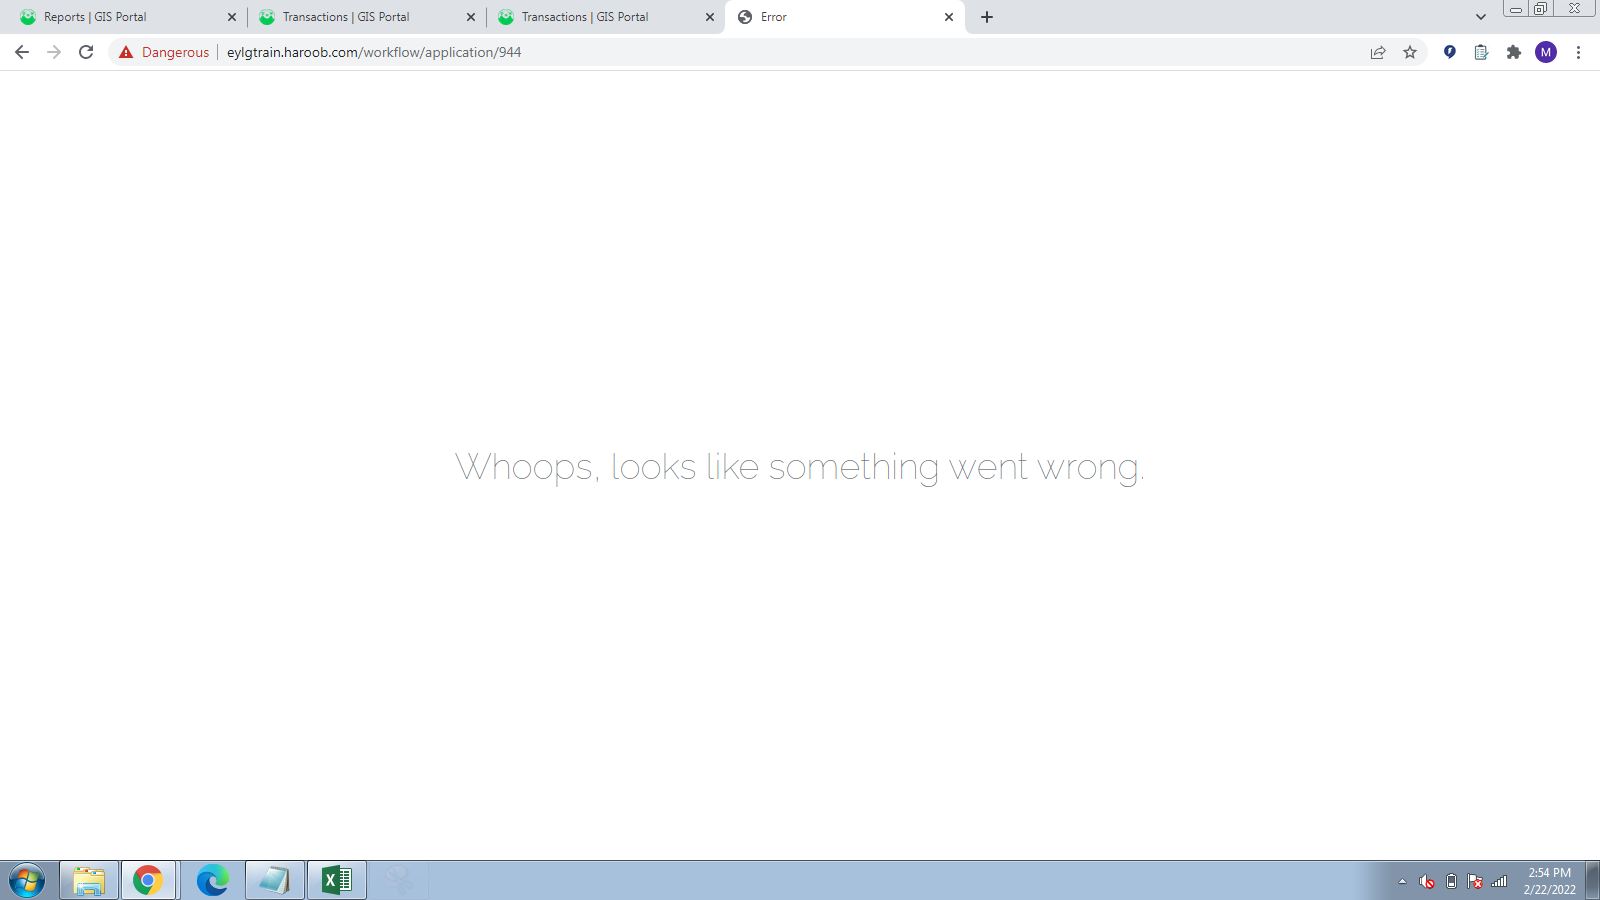Close the second Transactions tab
The height and width of the screenshot is (900, 1600).
[710, 17]
